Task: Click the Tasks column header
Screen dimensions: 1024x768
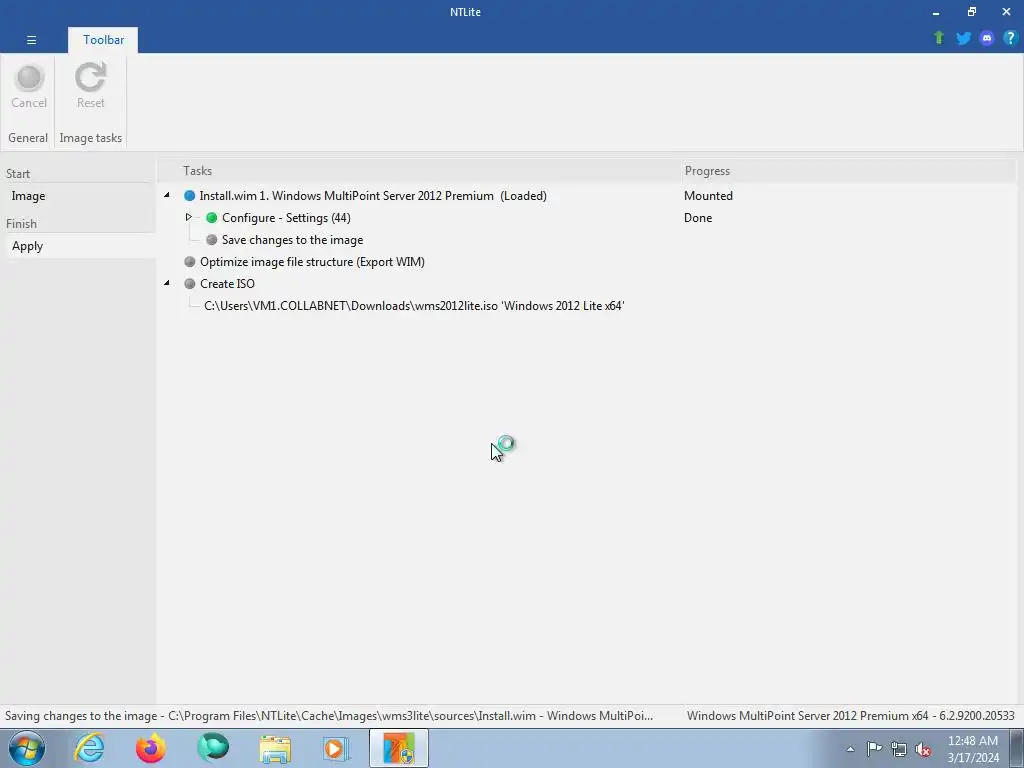Action: pos(419,171)
